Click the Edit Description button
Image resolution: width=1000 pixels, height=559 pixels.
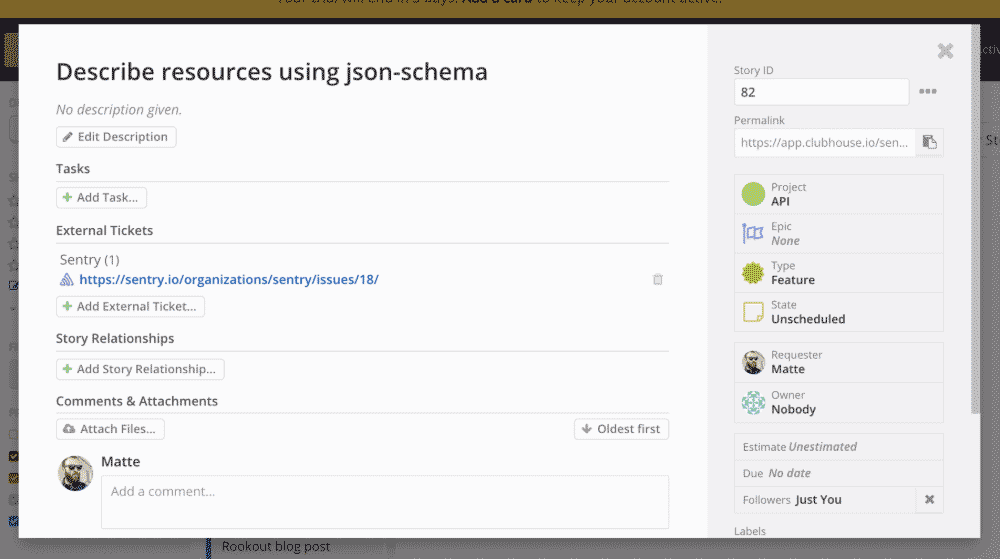[116, 137]
